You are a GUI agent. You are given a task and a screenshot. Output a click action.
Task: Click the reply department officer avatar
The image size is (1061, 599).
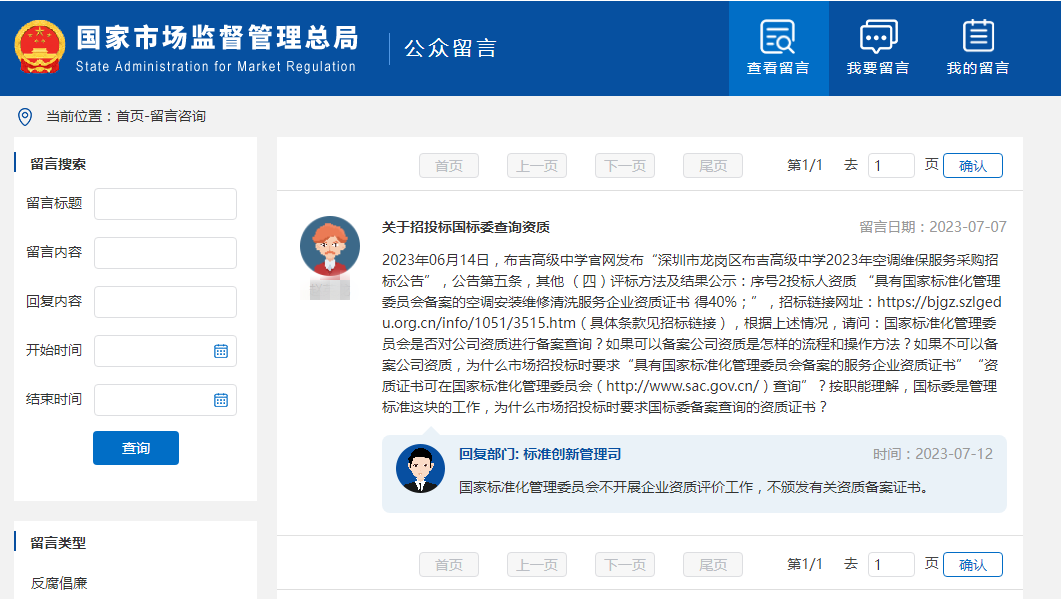pyautogui.click(x=420, y=468)
